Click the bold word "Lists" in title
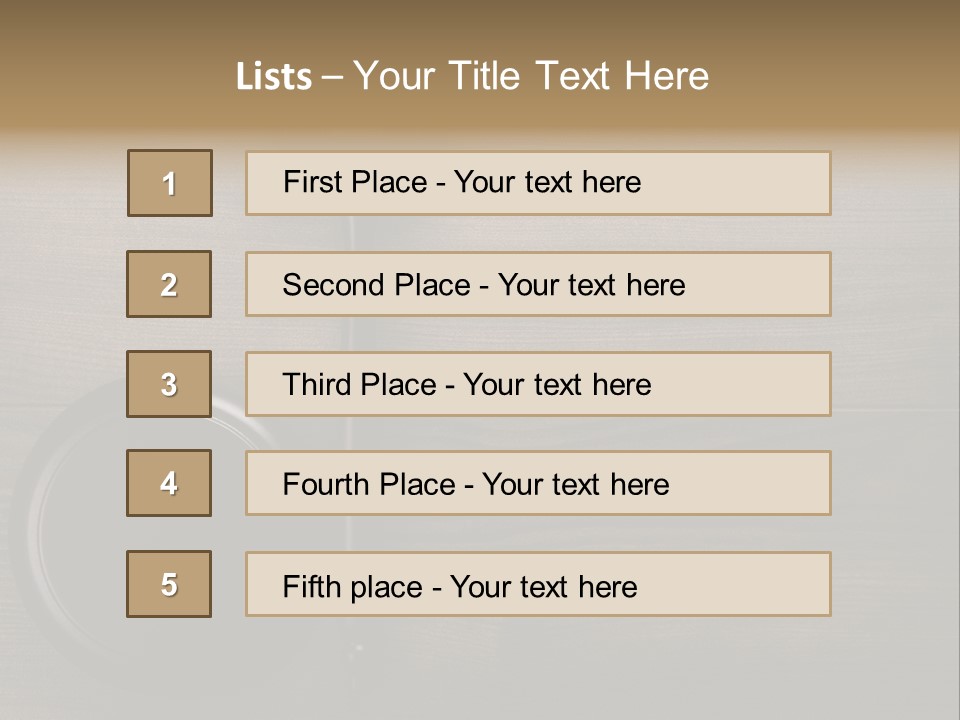Screen dimensions: 960x720 273,77
